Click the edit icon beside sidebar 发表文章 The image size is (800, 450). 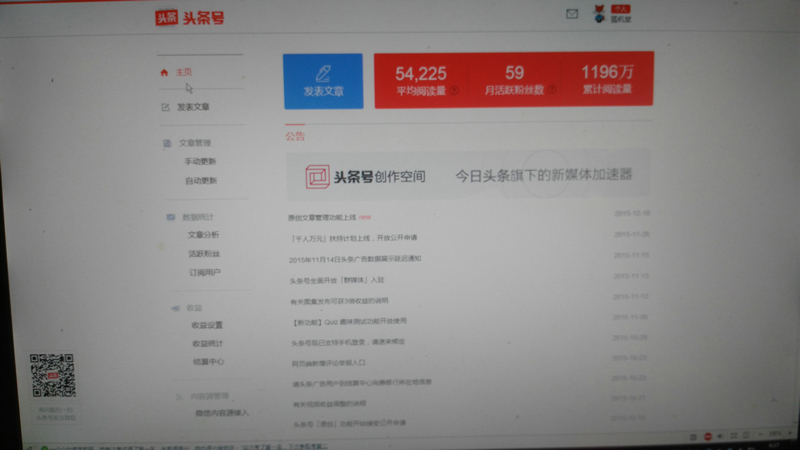165,107
